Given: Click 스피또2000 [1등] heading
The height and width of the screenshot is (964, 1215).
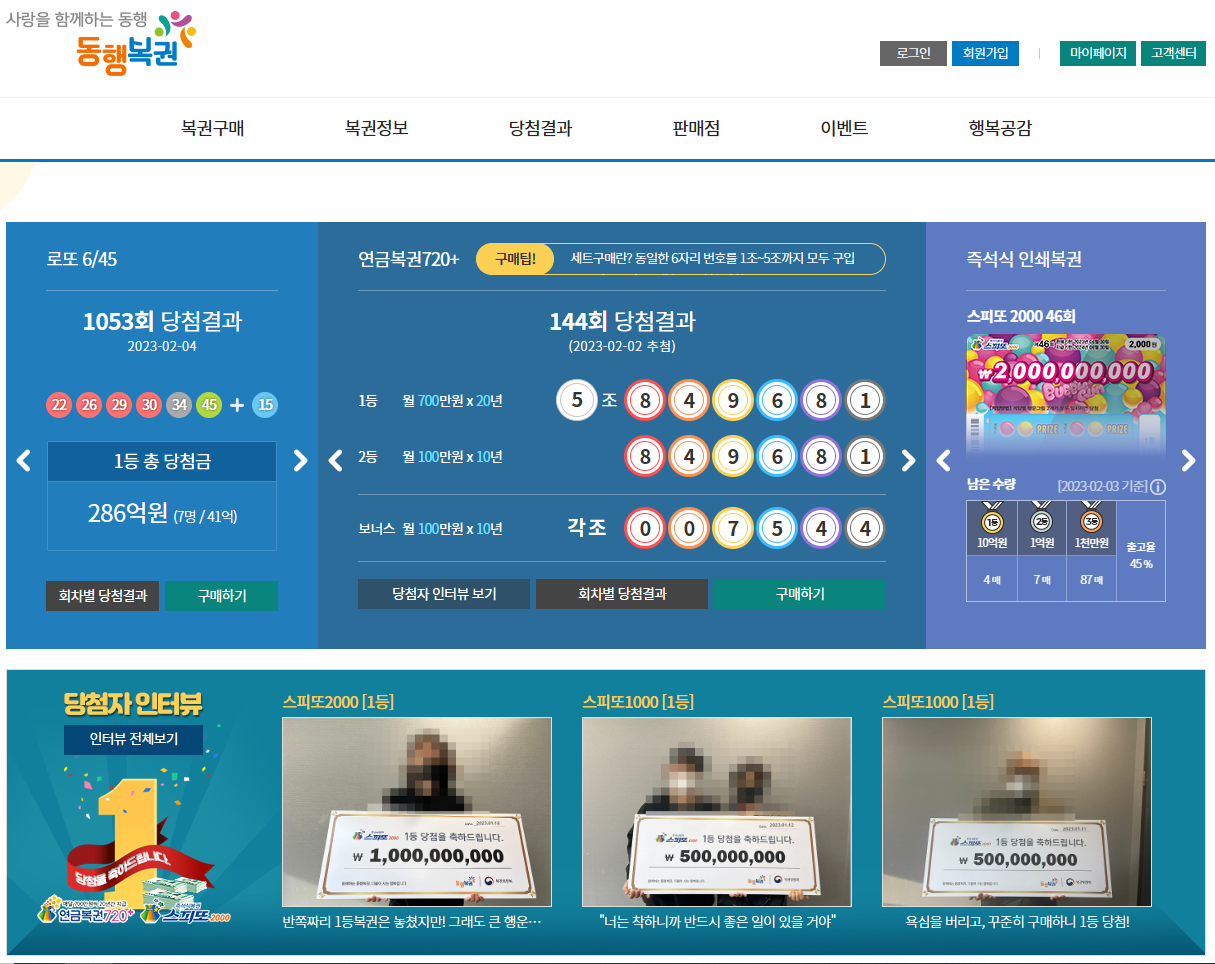Looking at the screenshot, I should 338,702.
